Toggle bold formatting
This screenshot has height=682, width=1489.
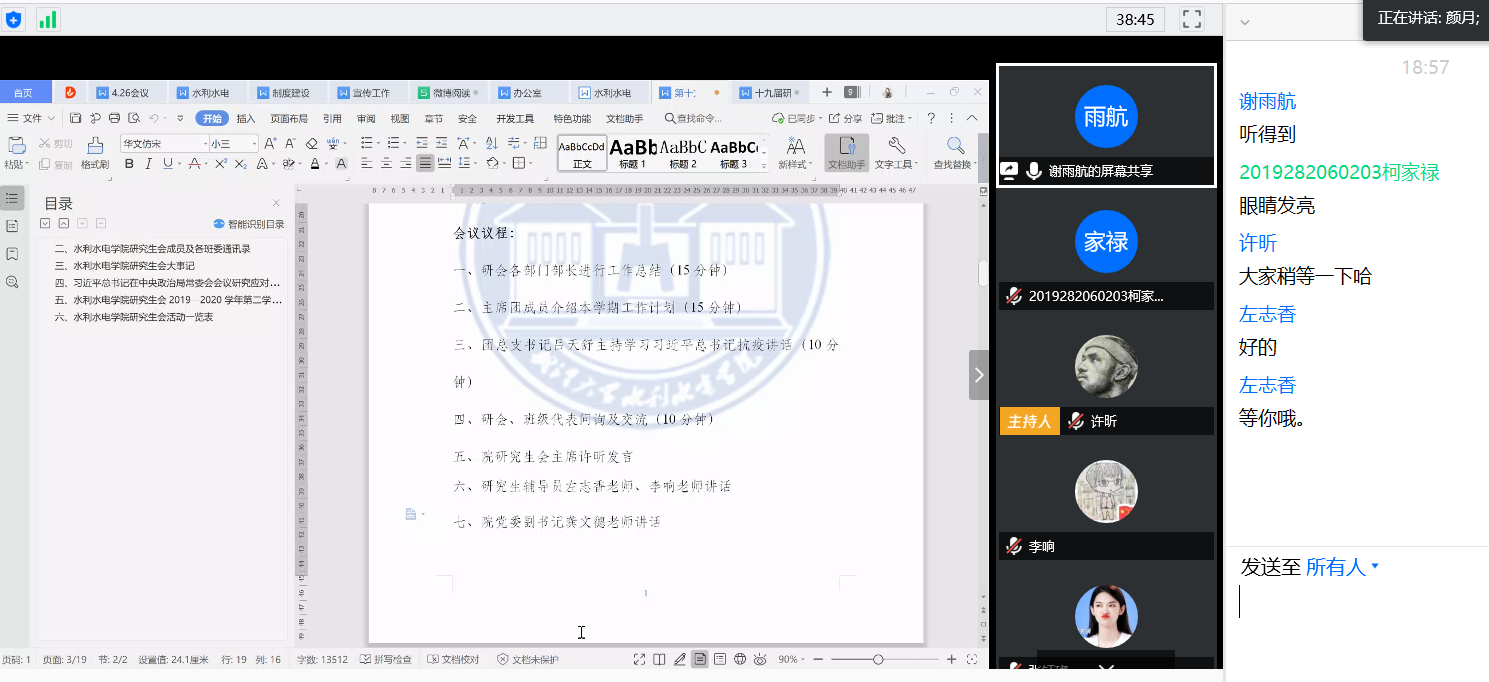129,162
